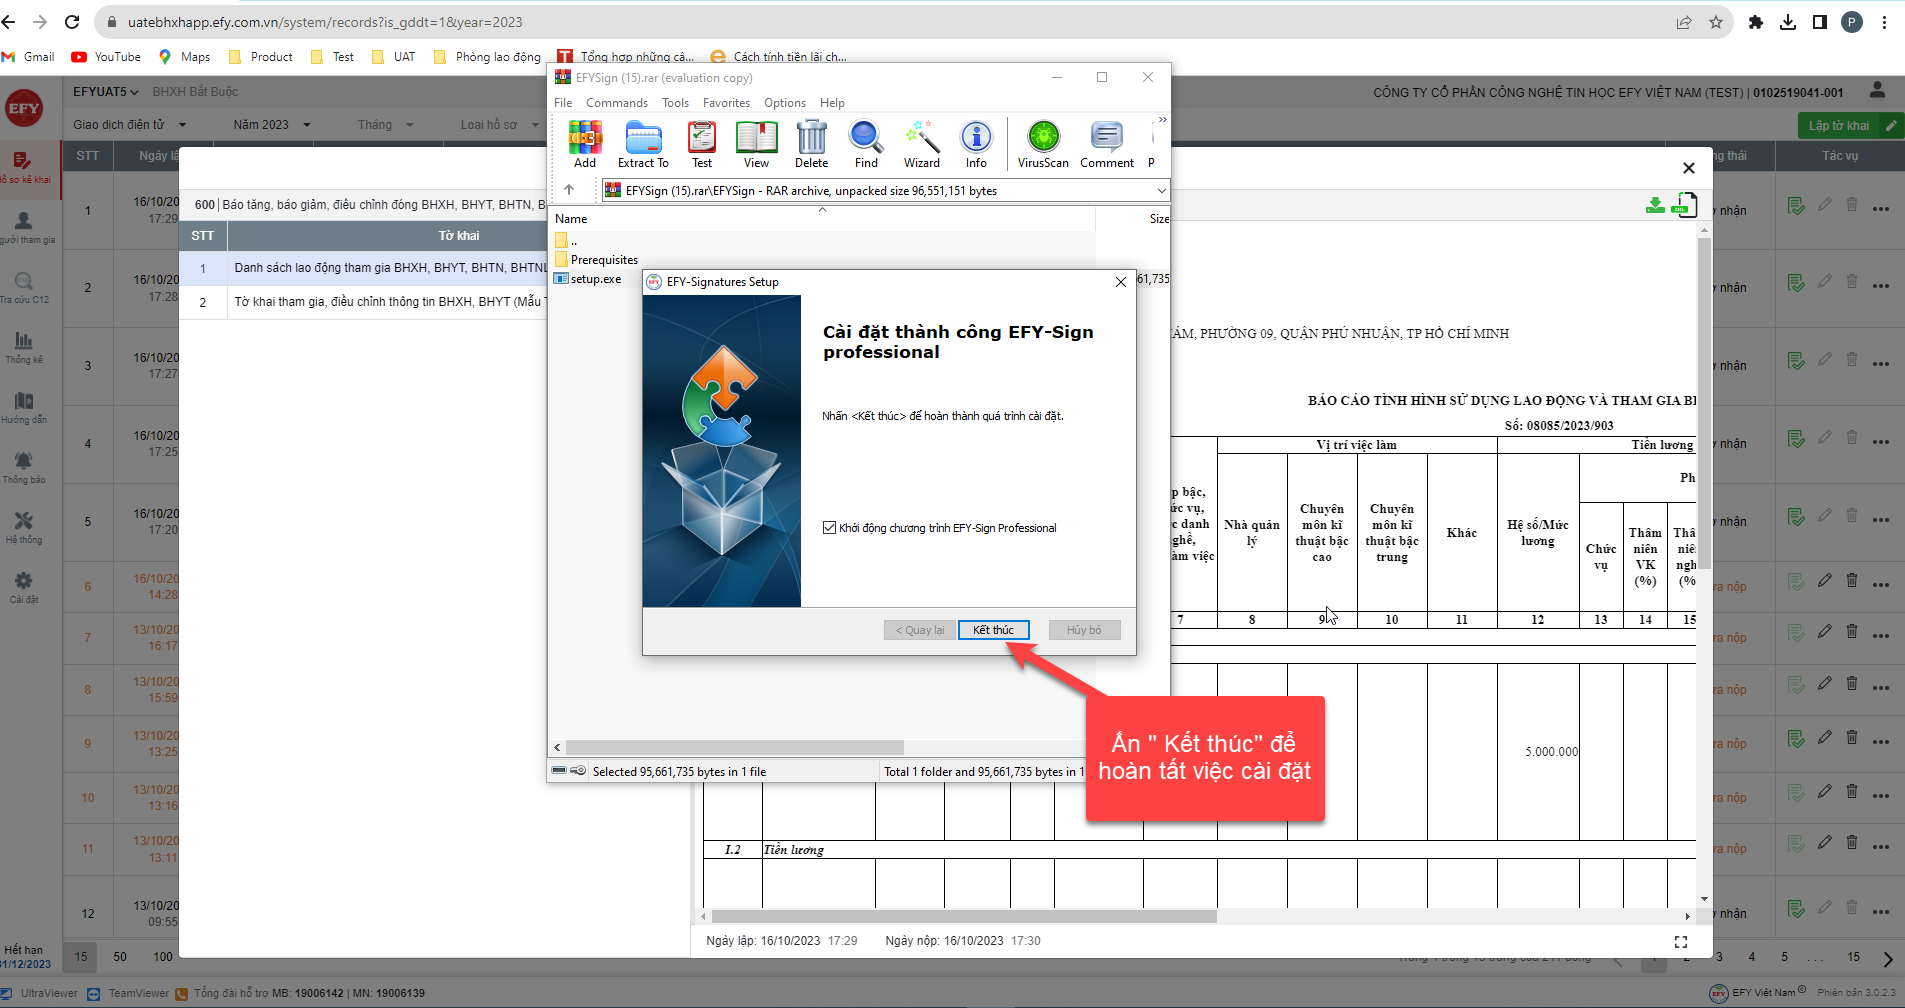Uncheck Khởi động chương trình EFY-Sign Professional
The width and height of the screenshot is (1905, 1008).
click(829, 528)
